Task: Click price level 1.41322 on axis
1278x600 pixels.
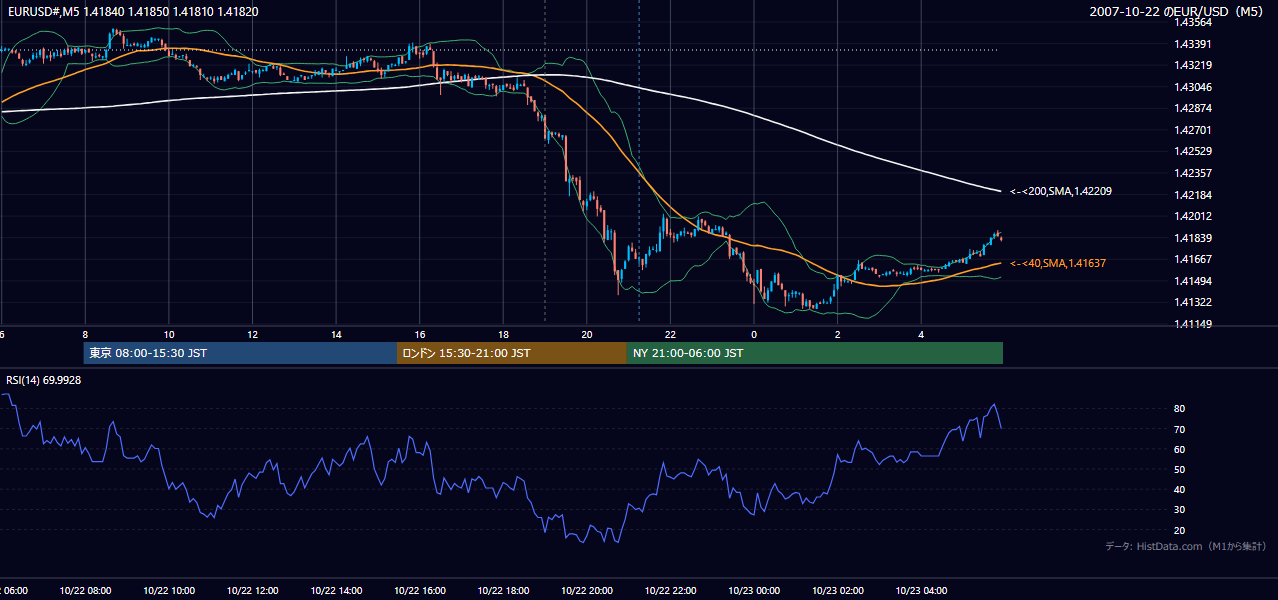Action: point(1191,302)
